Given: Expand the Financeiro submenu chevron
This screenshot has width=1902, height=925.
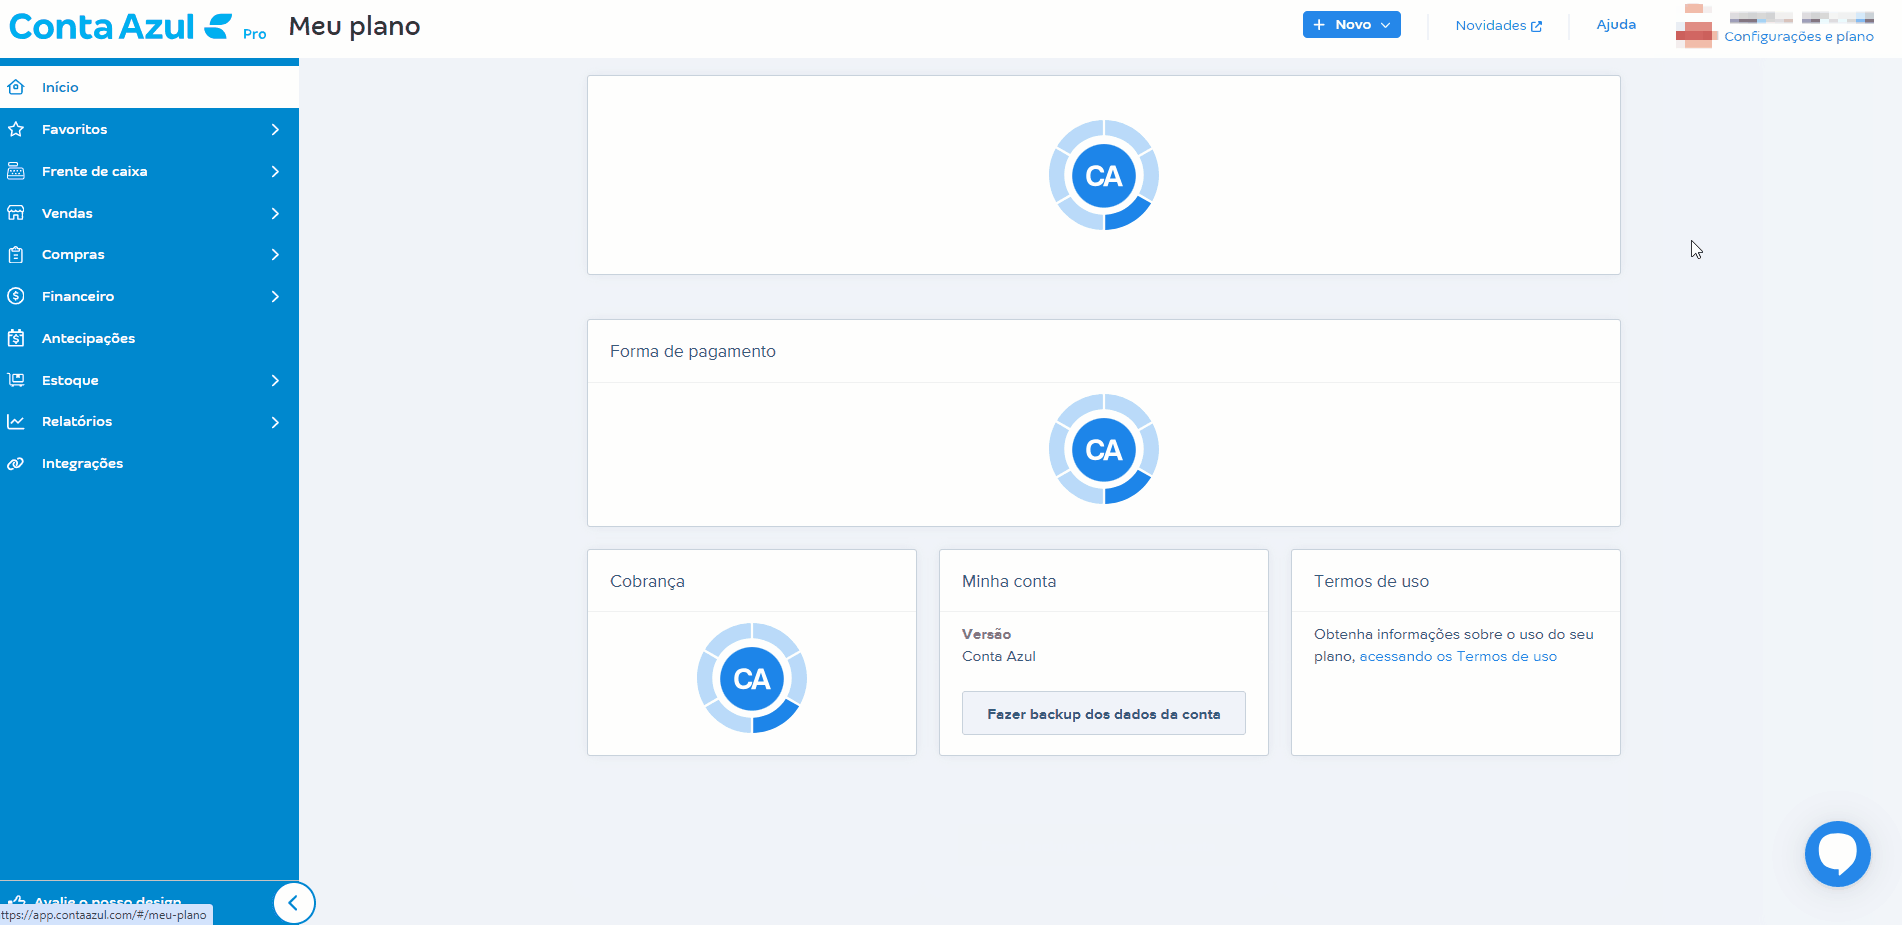Looking at the screenshot, I should 275,296.
